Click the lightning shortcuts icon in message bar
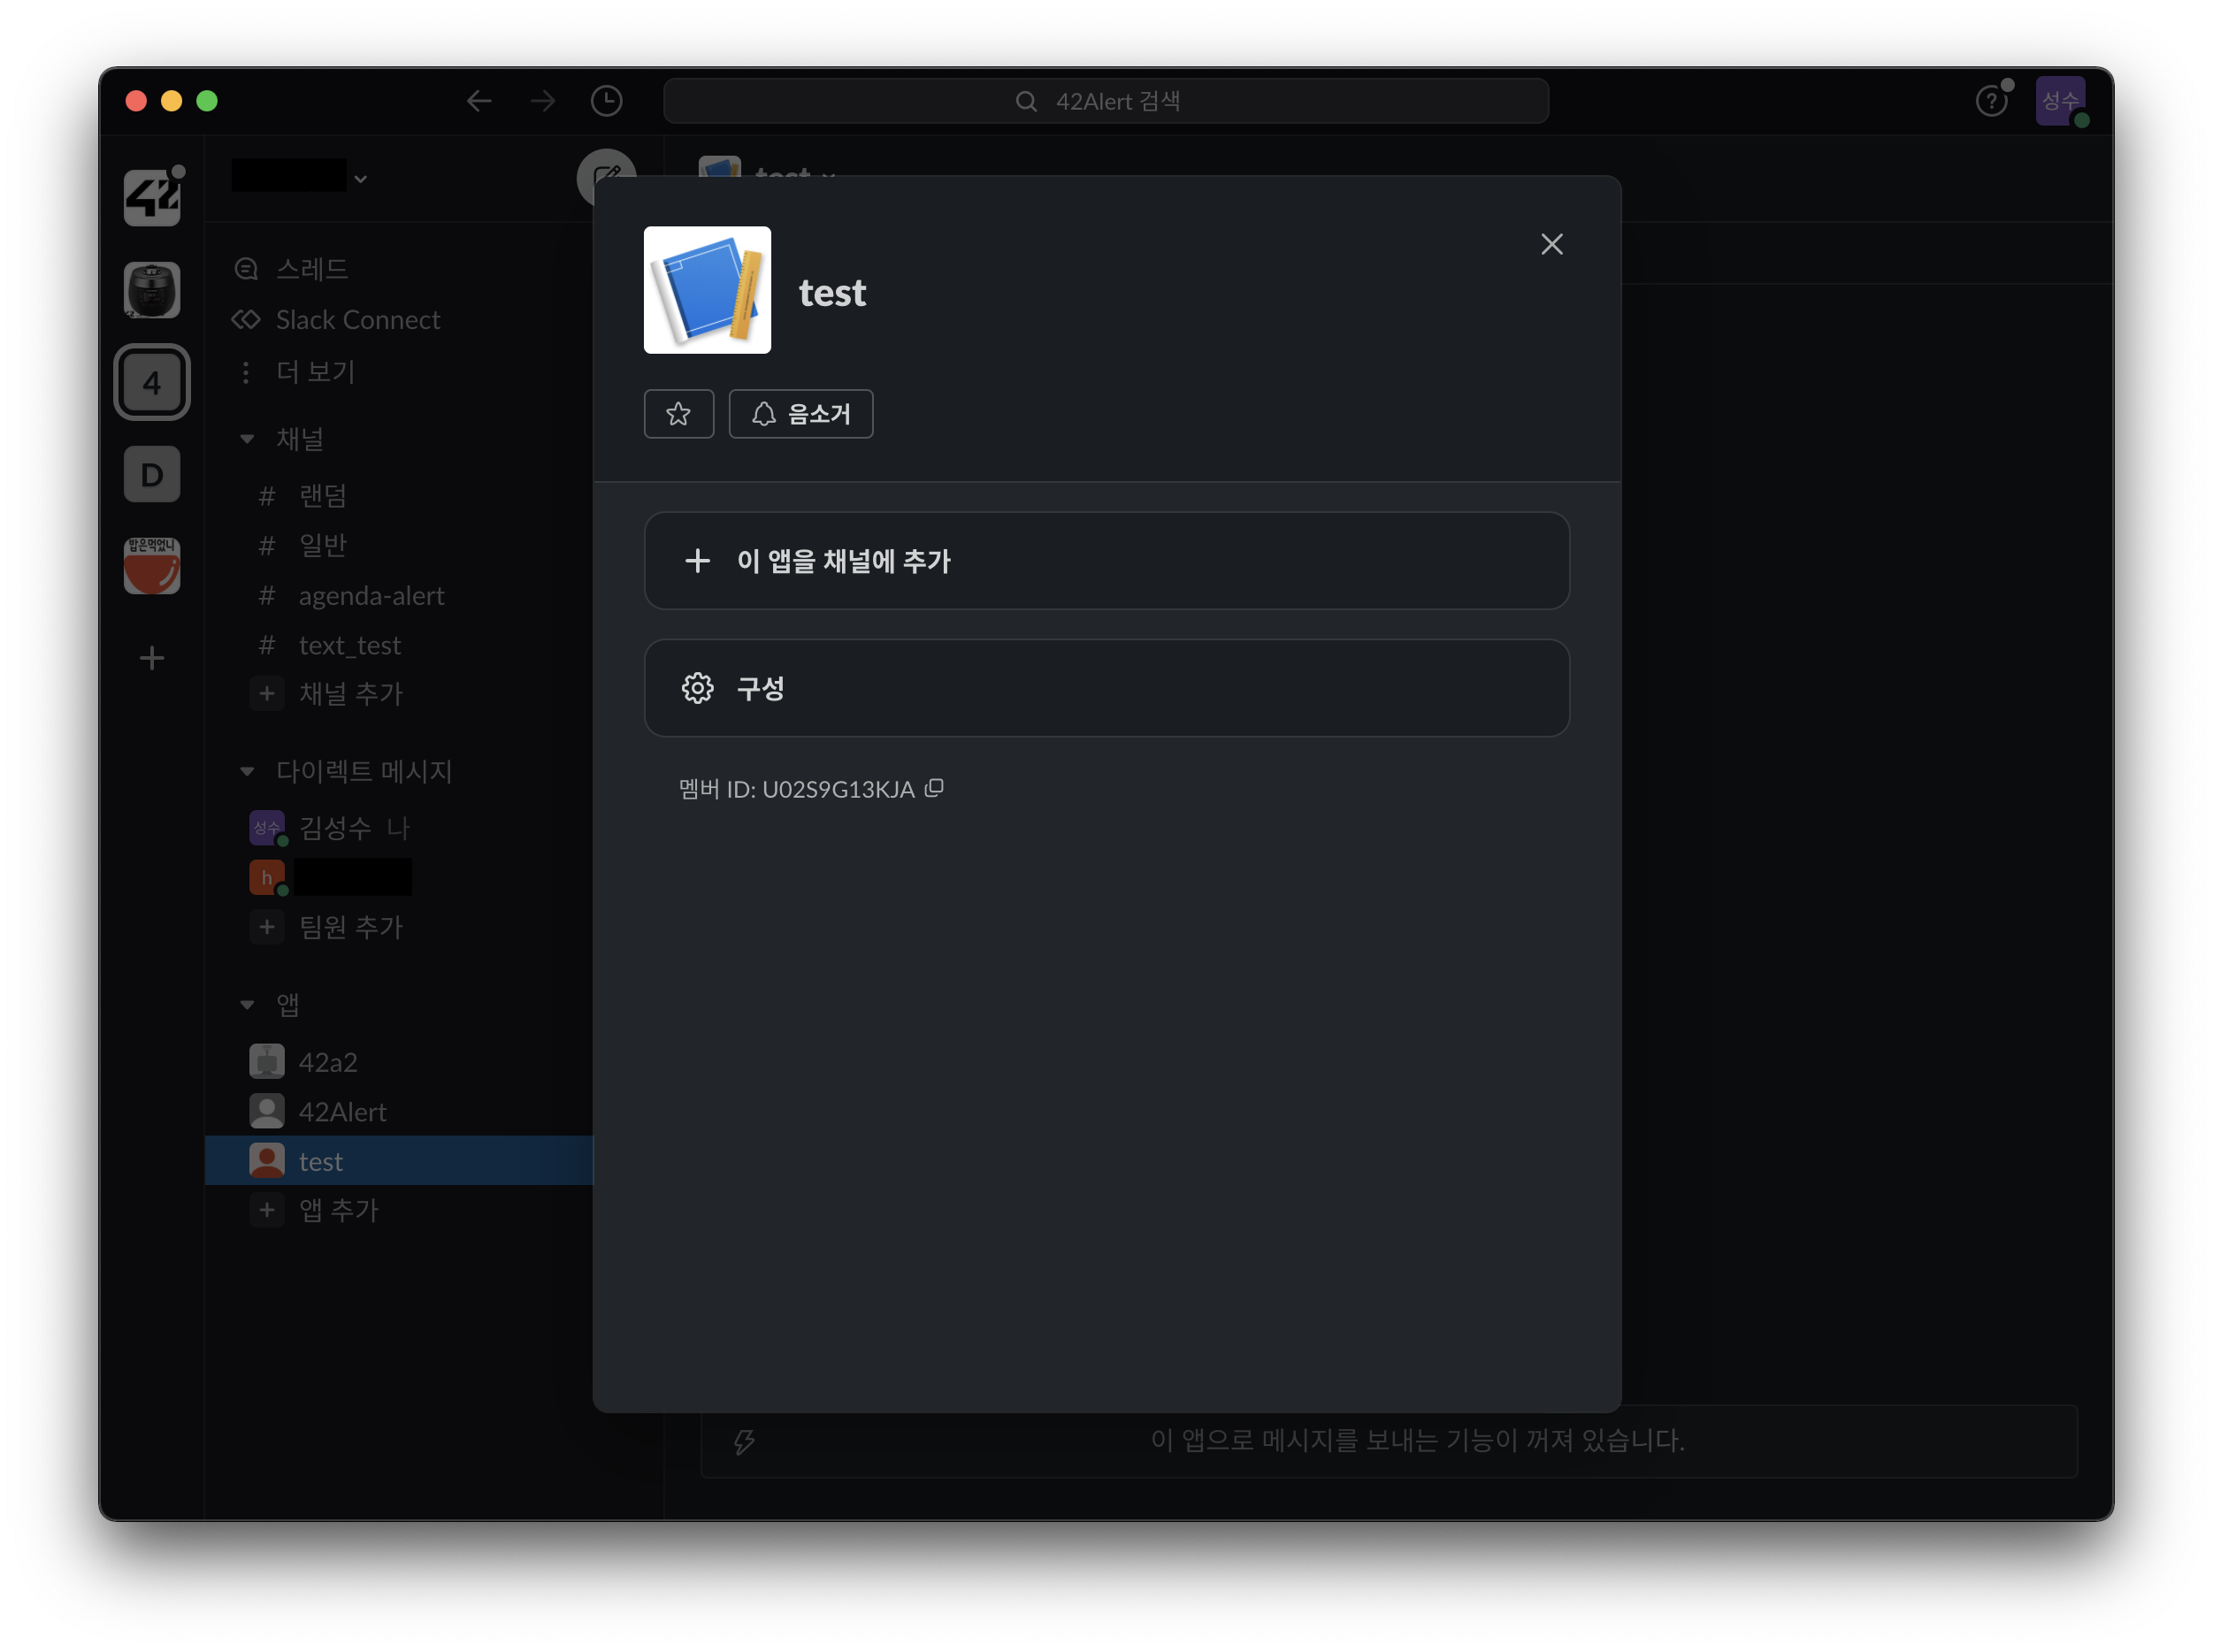 click(x=744, y=1441)
